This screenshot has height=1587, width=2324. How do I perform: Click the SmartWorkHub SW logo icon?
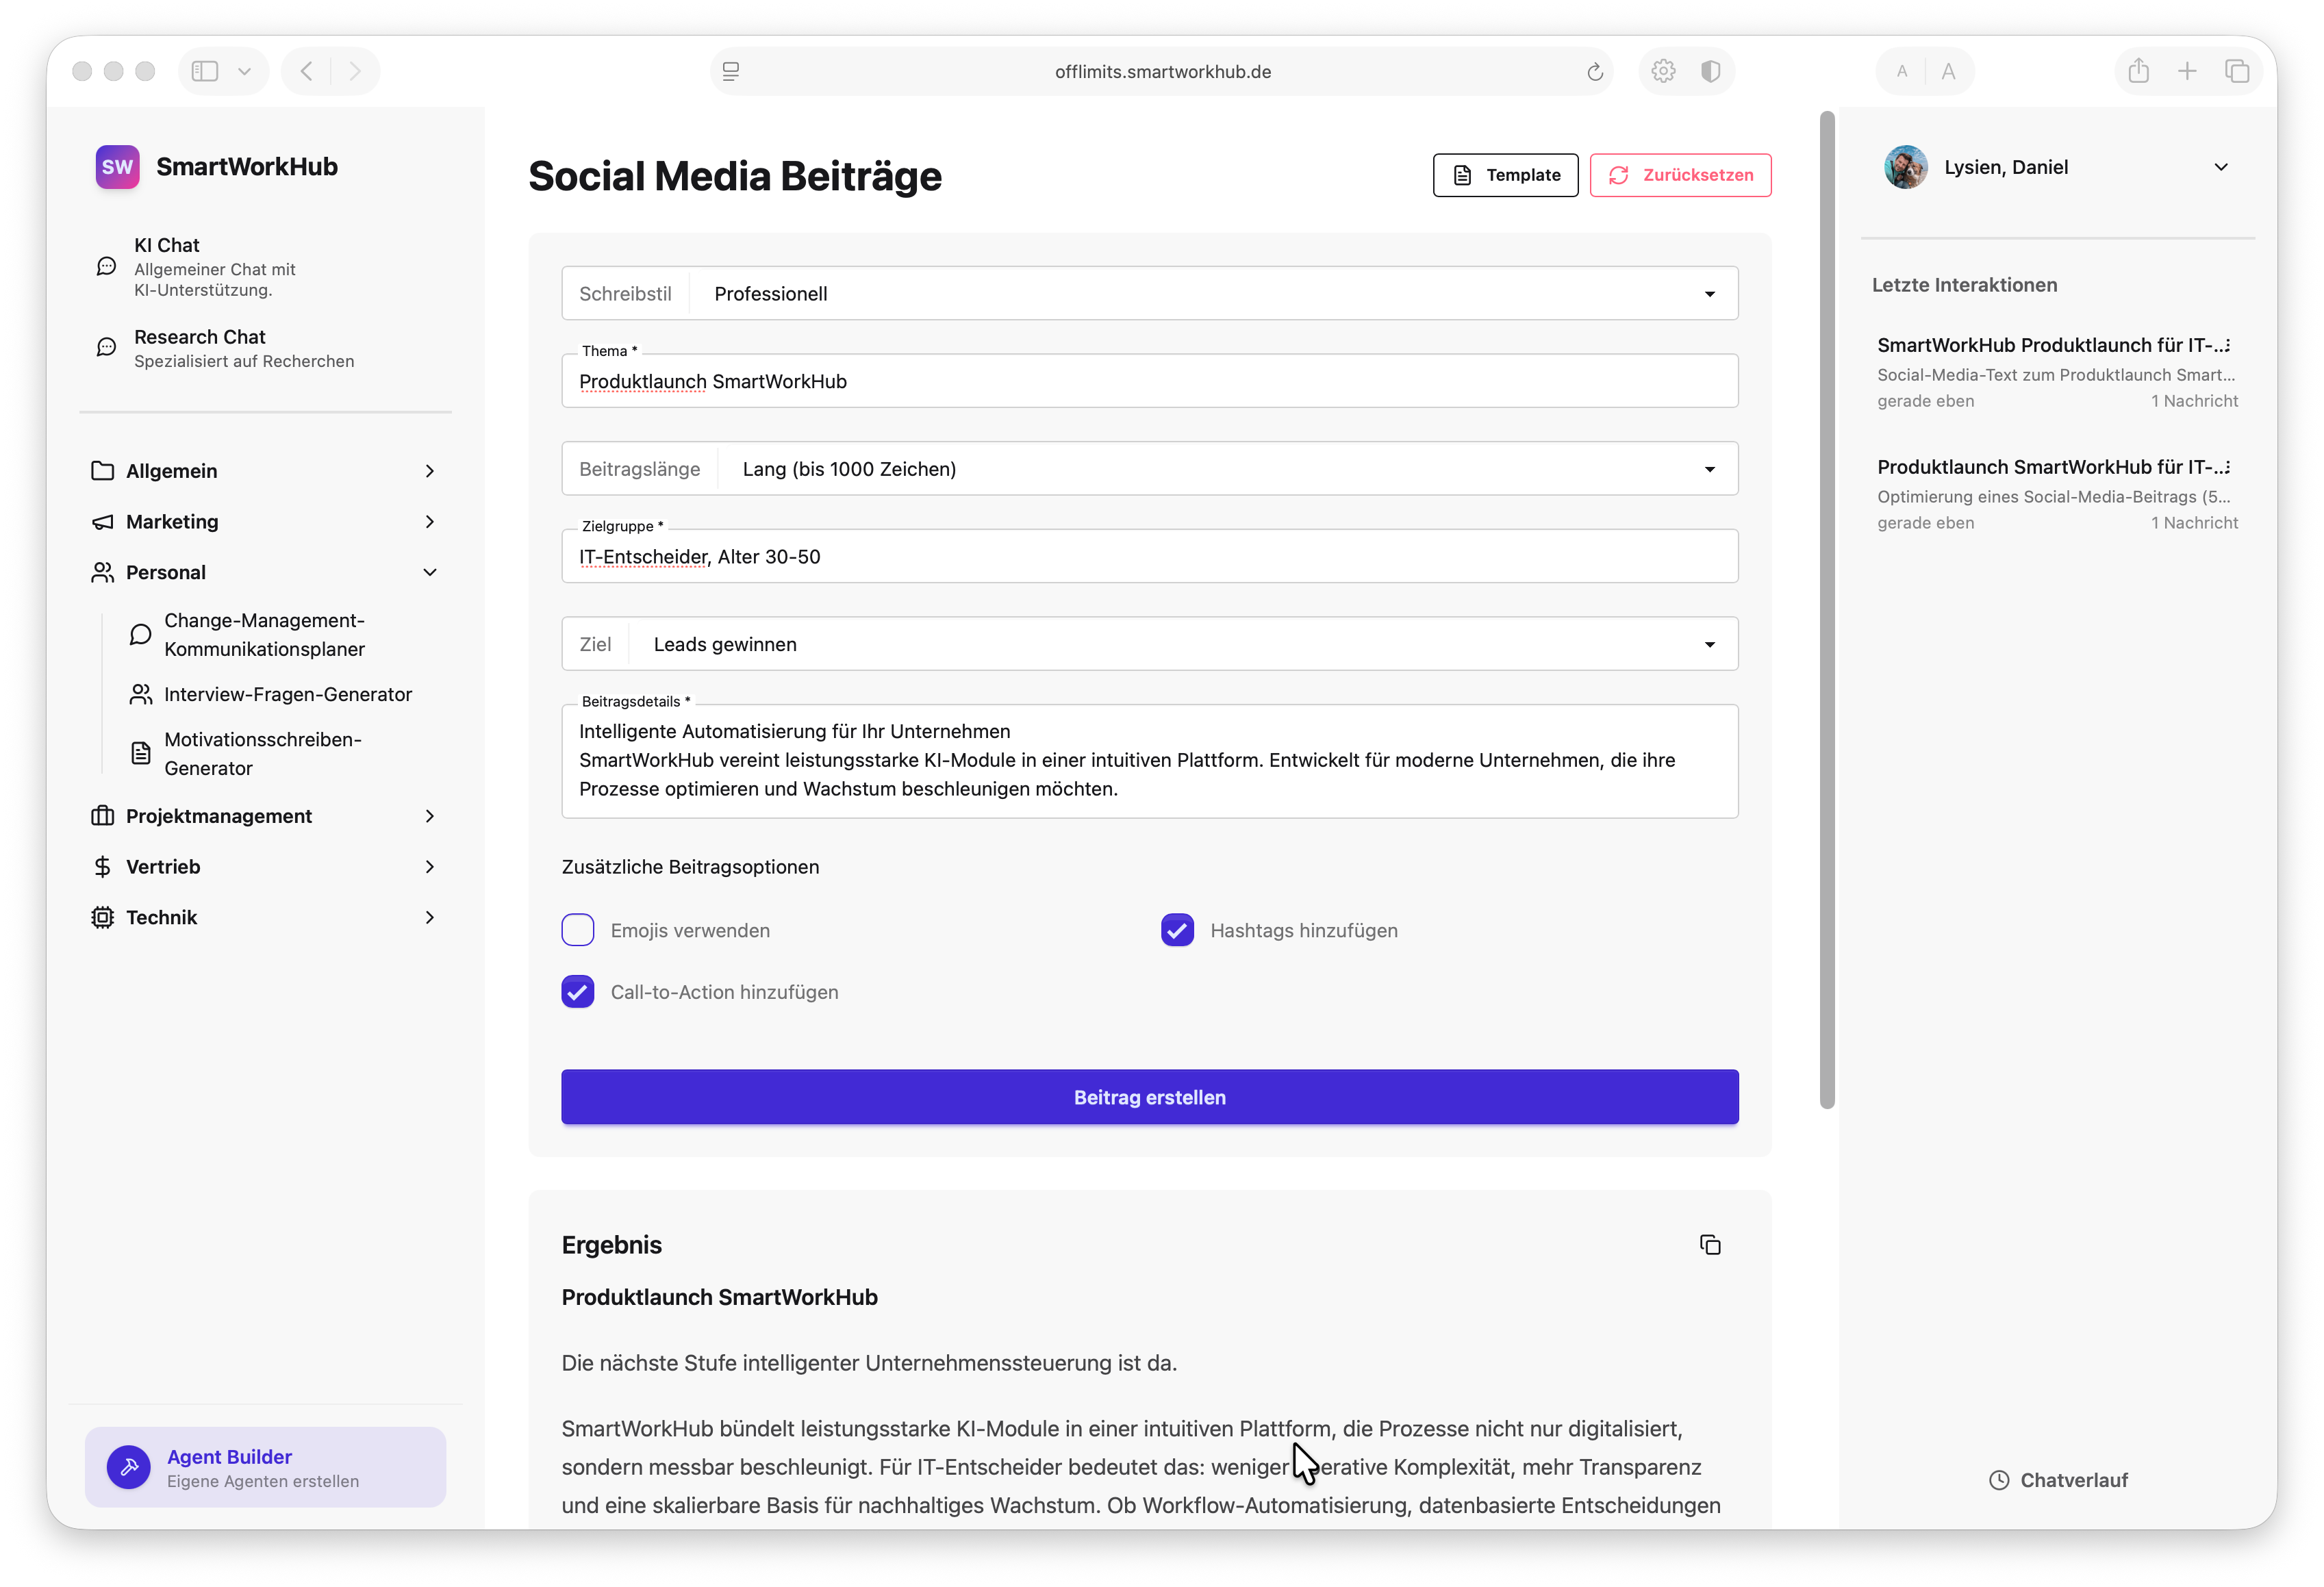click(117, 167)
